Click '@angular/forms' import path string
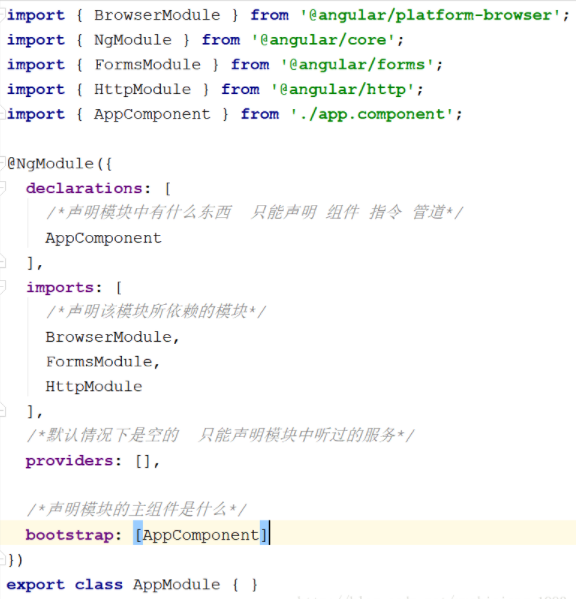The height and width of the screenshot is (599, 580). (x=357, y=65)
